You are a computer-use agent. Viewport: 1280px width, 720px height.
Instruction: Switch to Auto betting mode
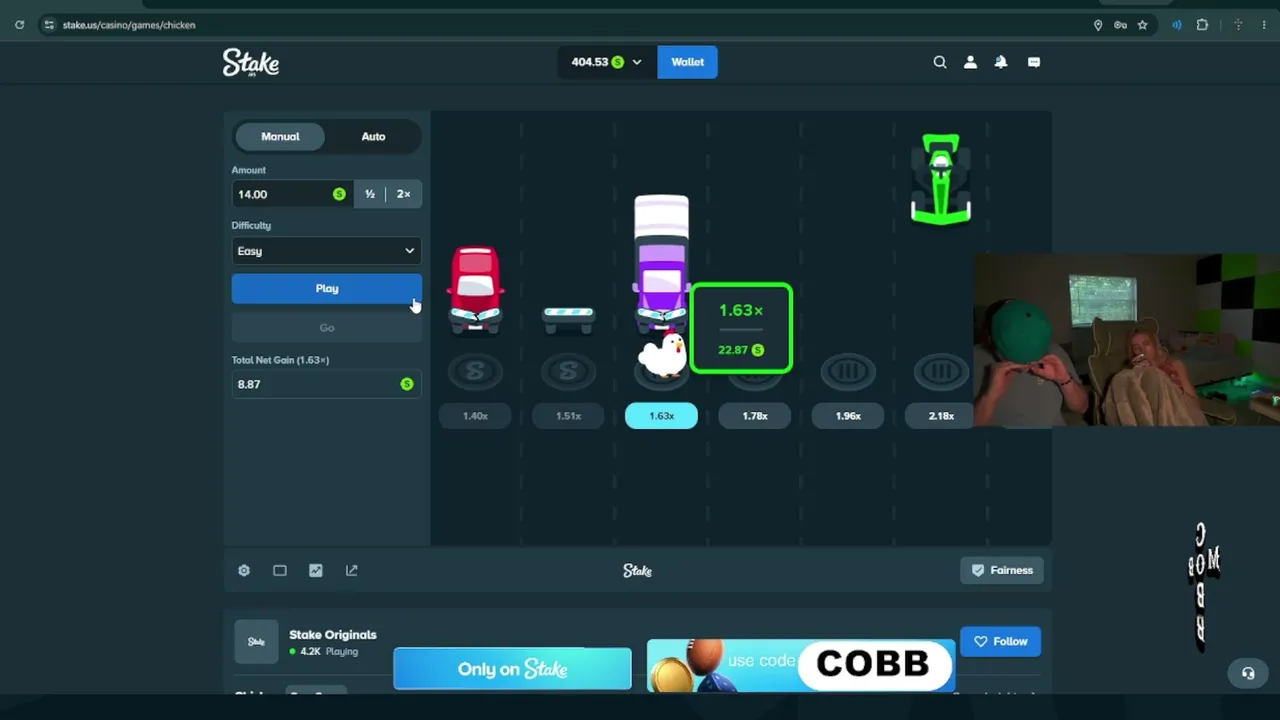[373, 136]
